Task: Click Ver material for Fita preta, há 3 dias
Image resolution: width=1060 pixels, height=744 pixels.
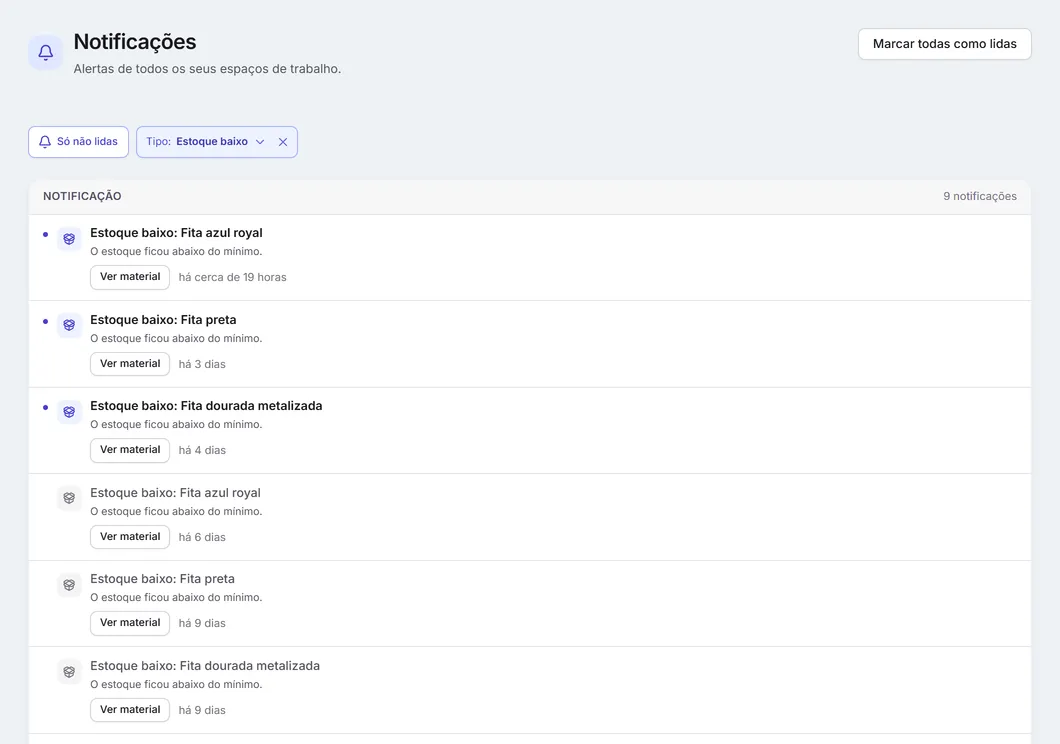Action: (x=130, y=364)
